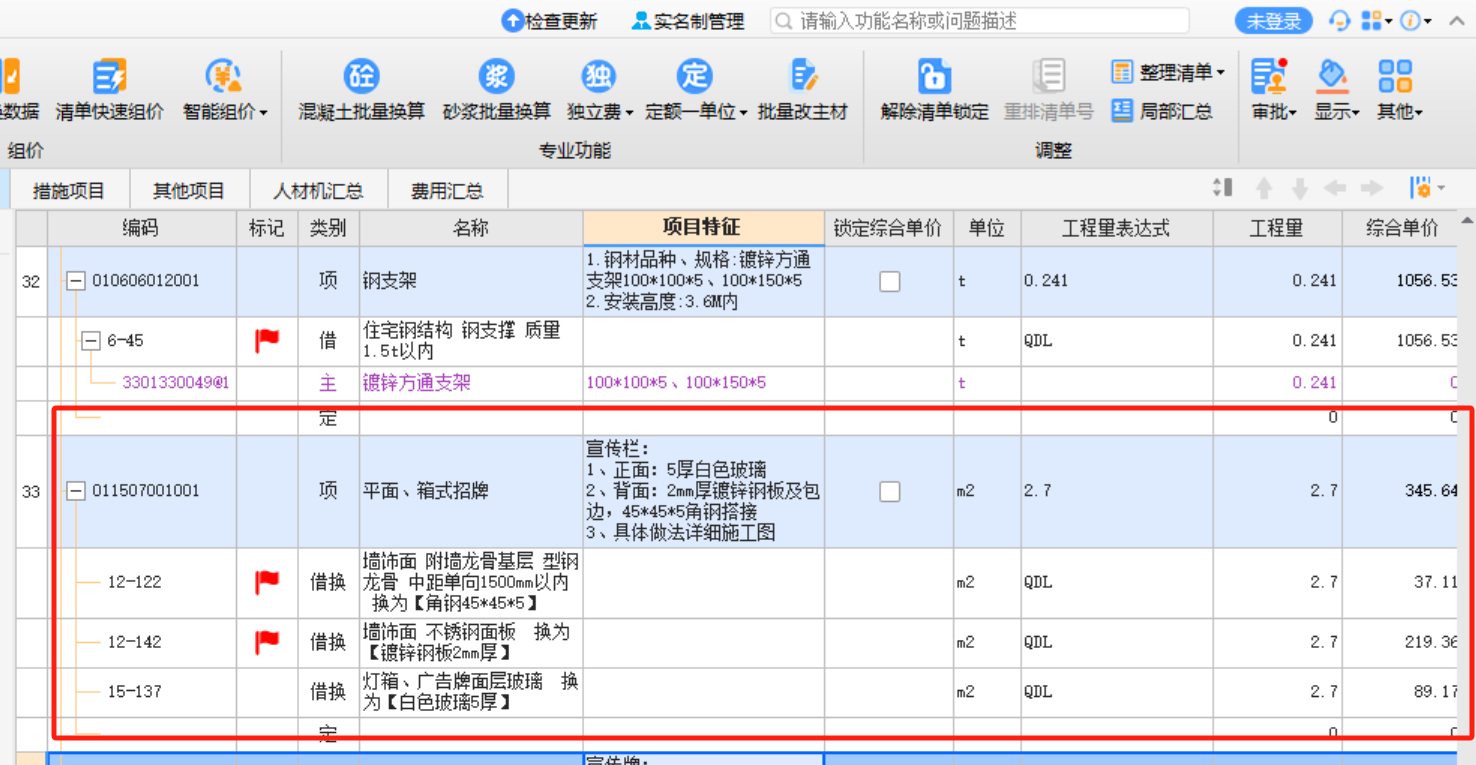Click the move up arrow icon

(x=1264, y=188)
